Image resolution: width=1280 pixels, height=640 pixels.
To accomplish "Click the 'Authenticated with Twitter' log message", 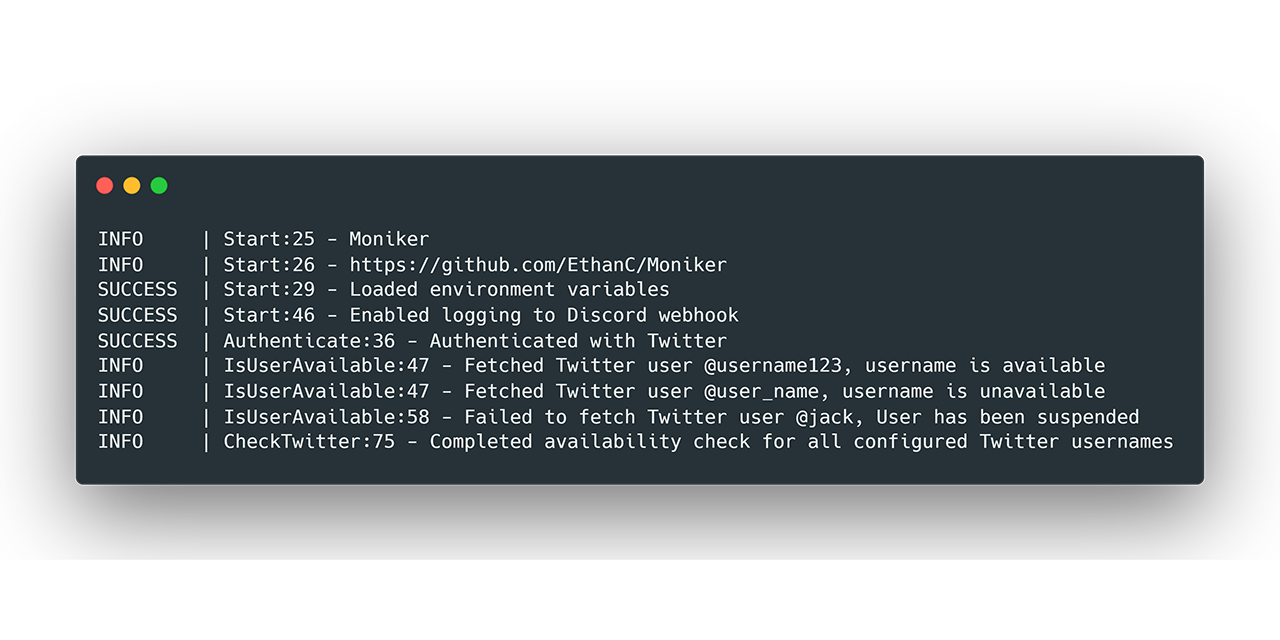I will click(x=578, y=341).
